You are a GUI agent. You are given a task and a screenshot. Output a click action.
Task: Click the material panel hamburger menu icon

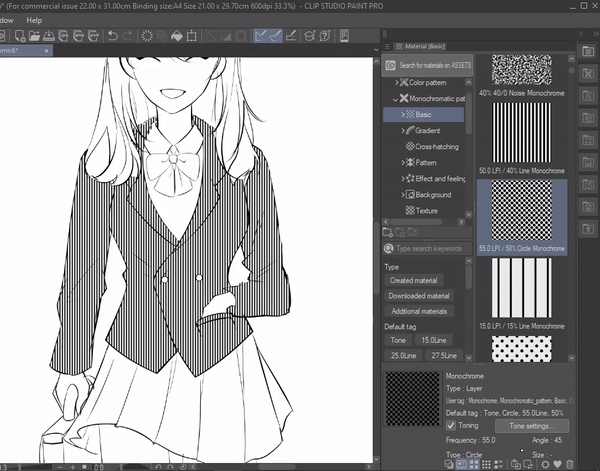[x=386, y=46]
